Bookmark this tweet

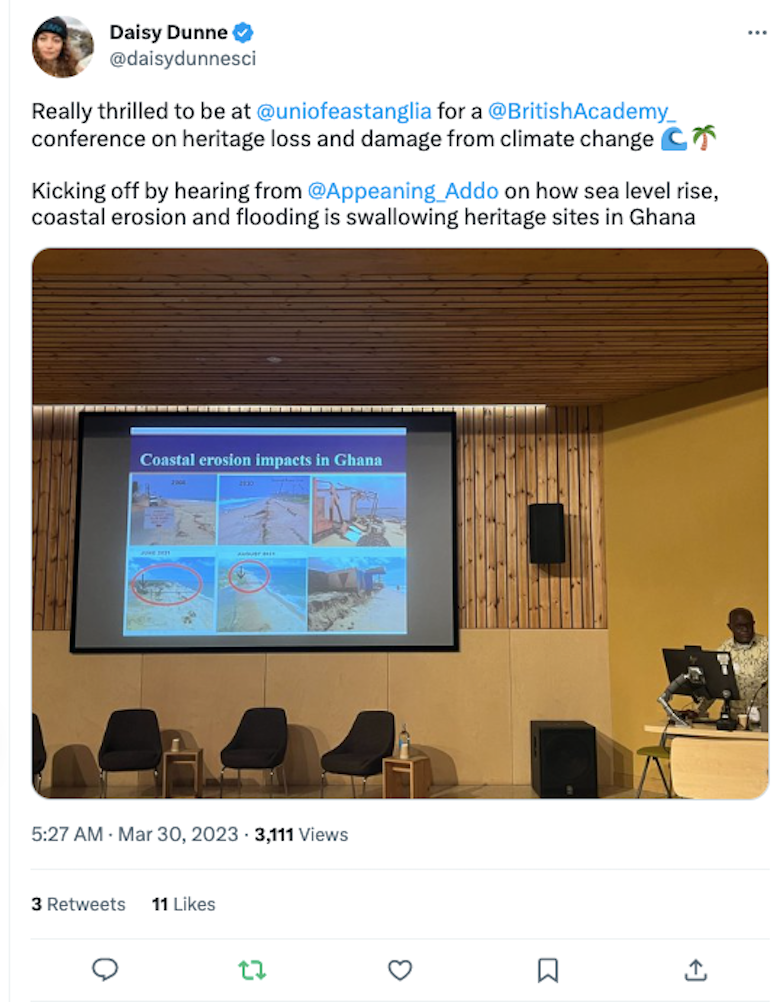point(547,970)
